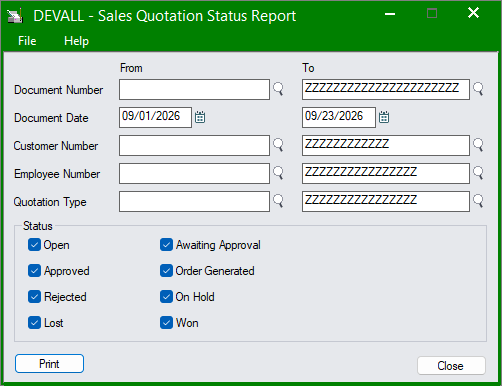Open the From Quotation Type finder icon

coord(278,201)
